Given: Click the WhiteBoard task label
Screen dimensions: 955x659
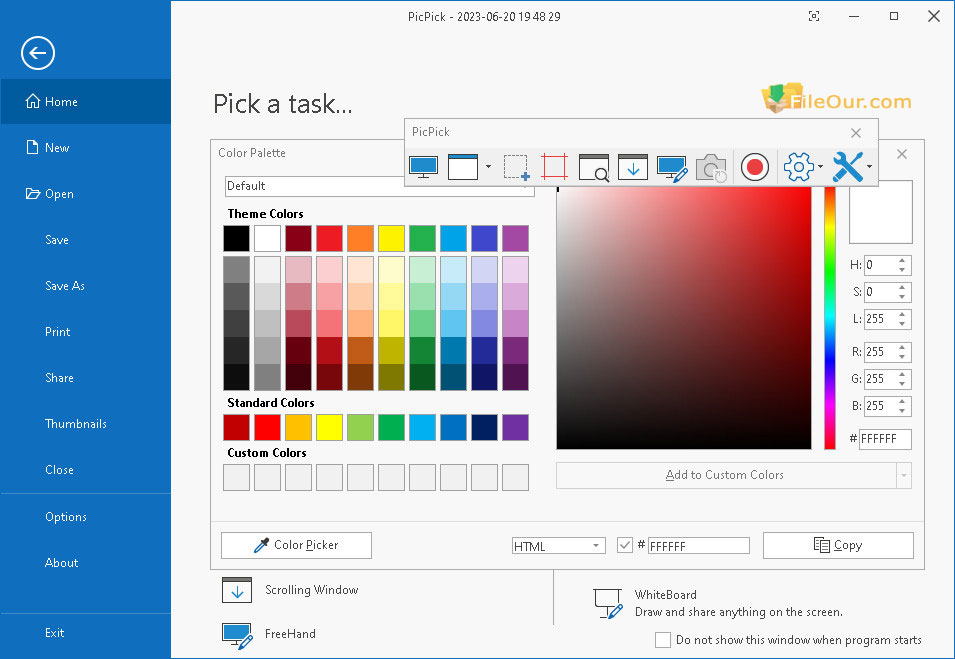Looking at the screenshot, I should tap(666, 595).
